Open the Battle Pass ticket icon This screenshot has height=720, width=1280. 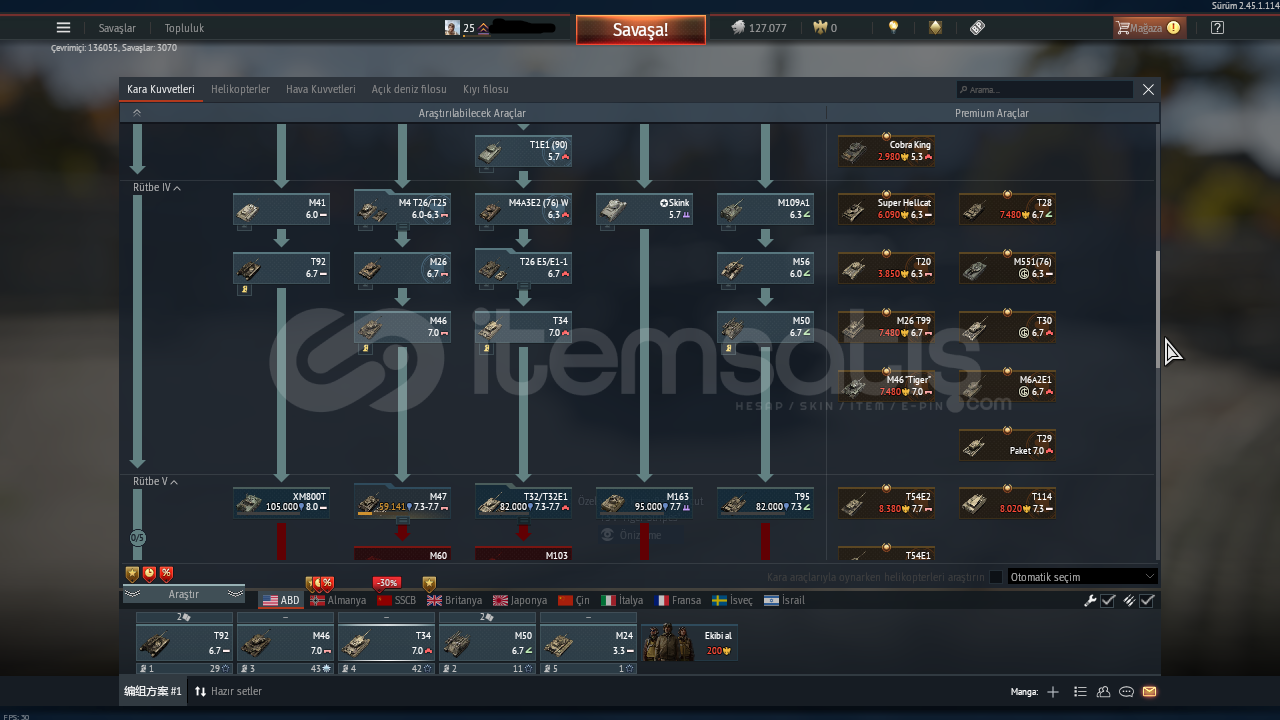(977, 28)
